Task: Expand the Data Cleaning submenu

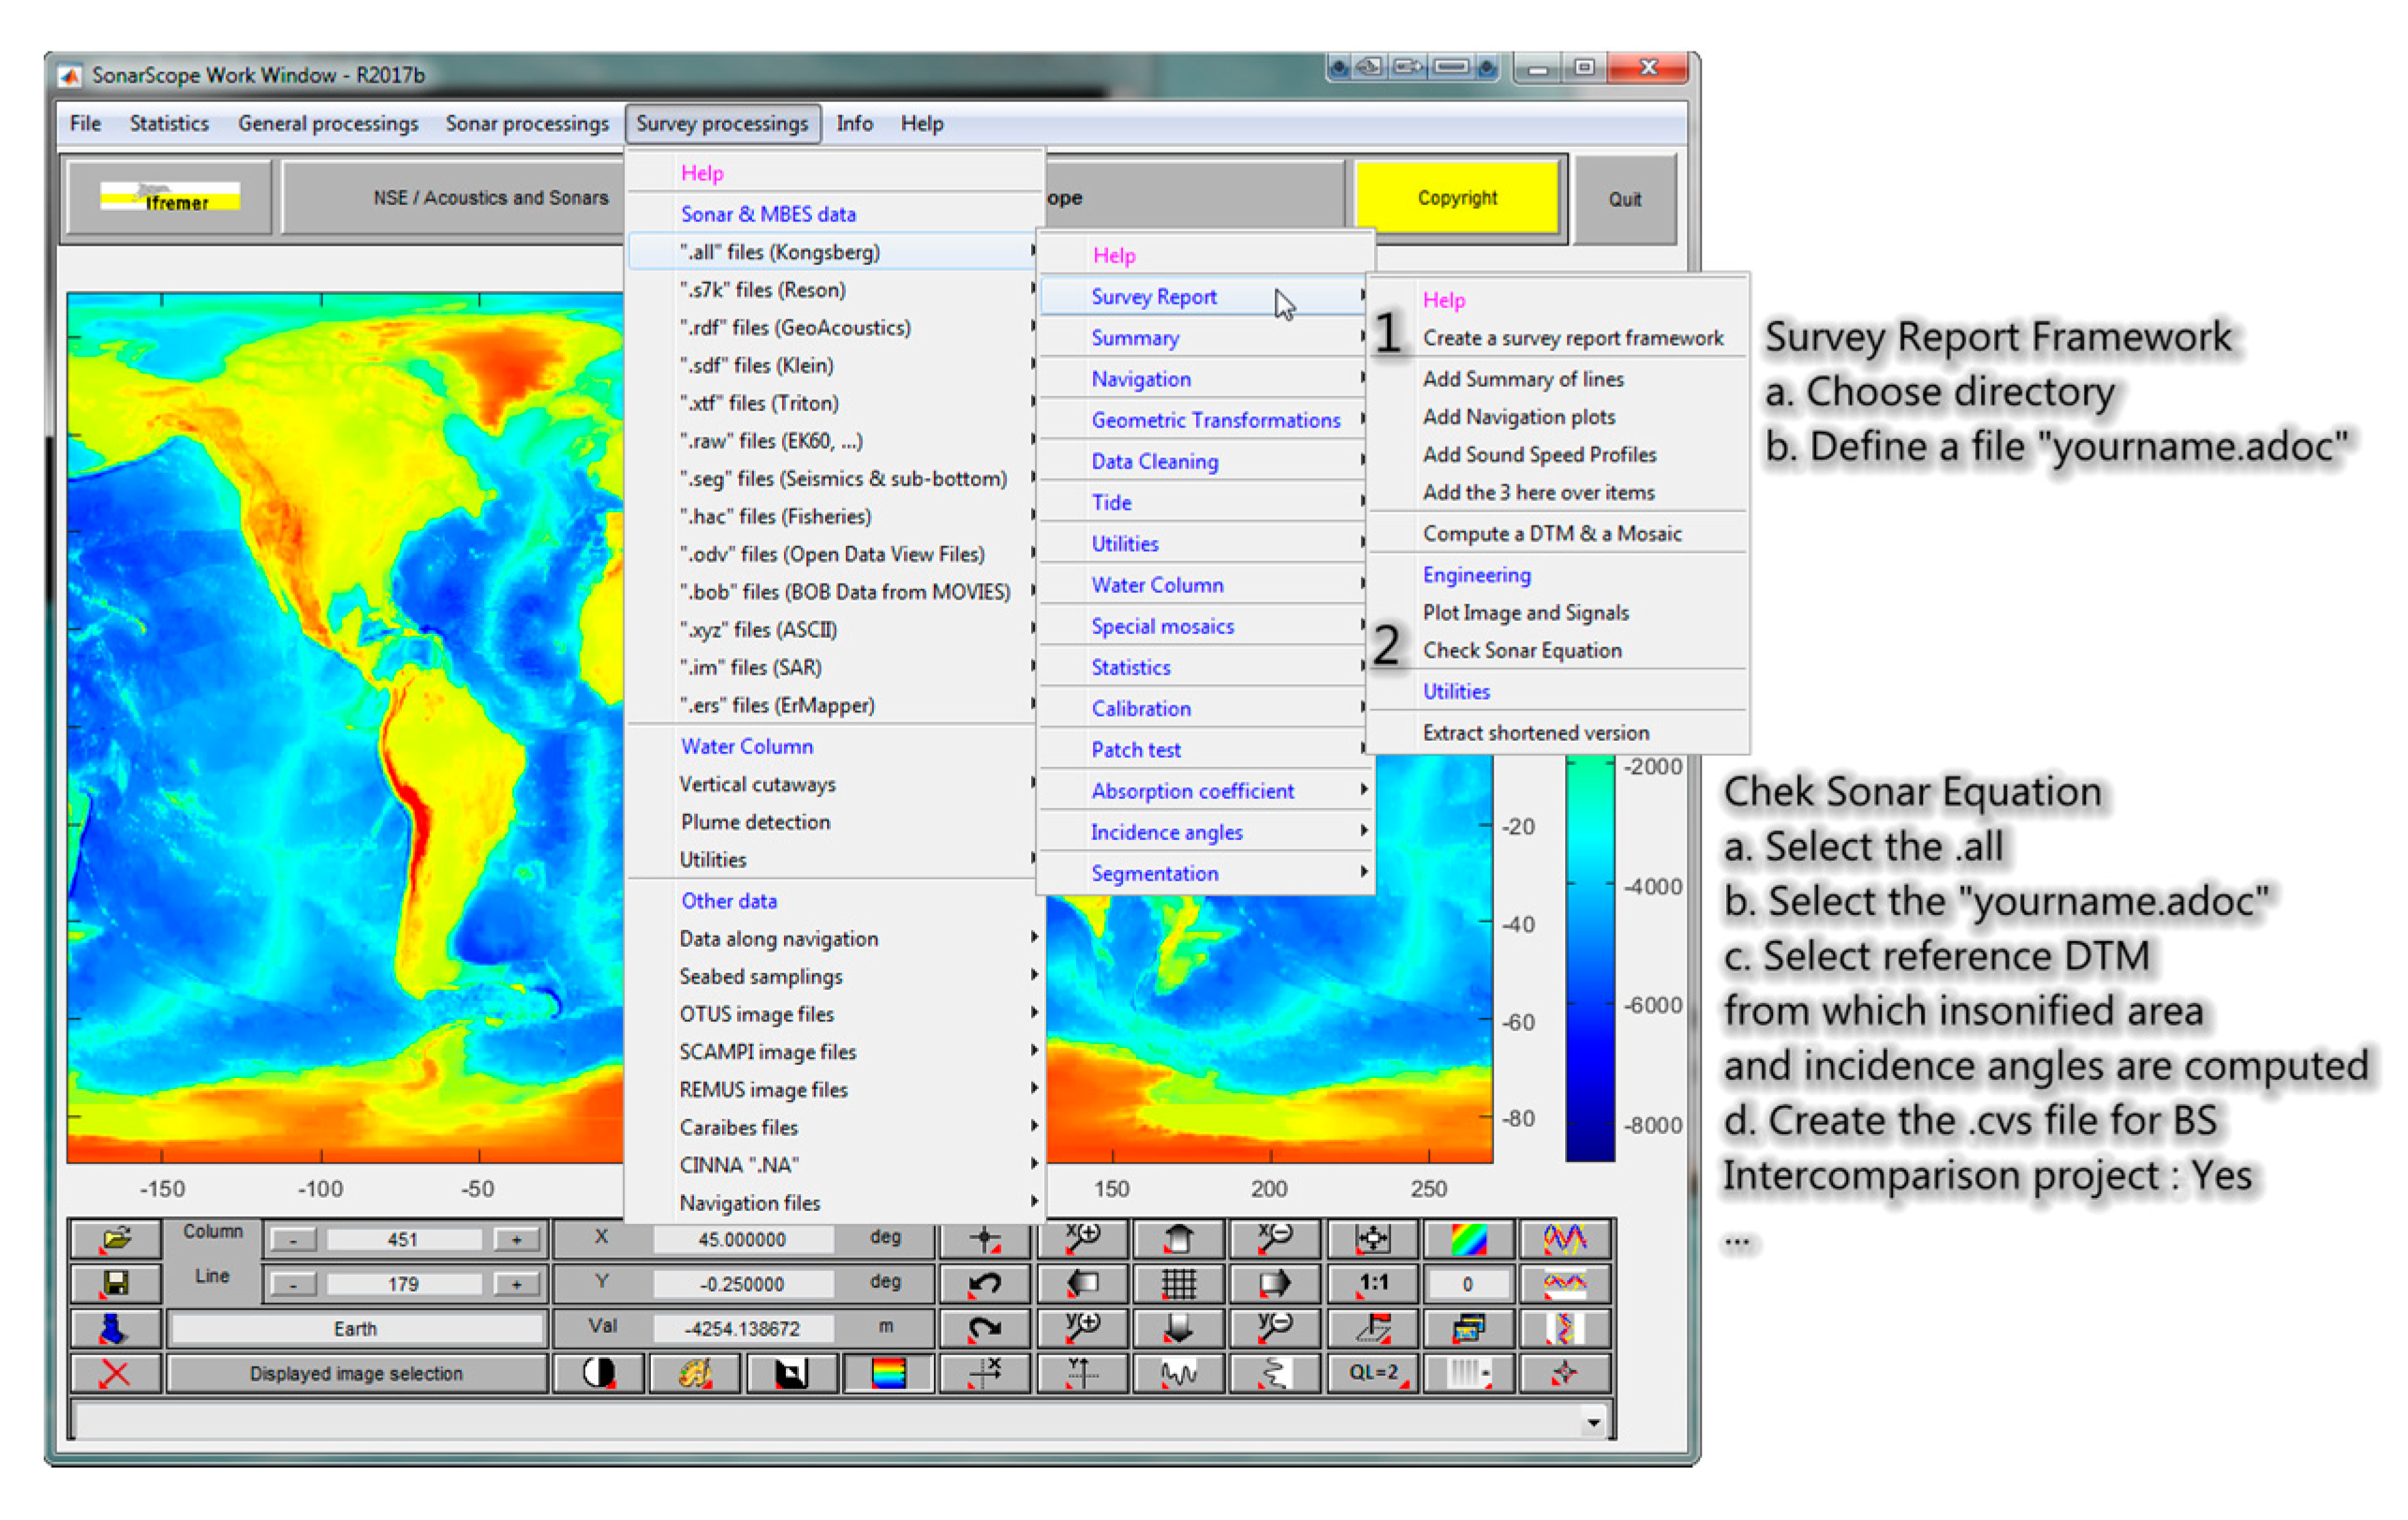Action: 1205,461
